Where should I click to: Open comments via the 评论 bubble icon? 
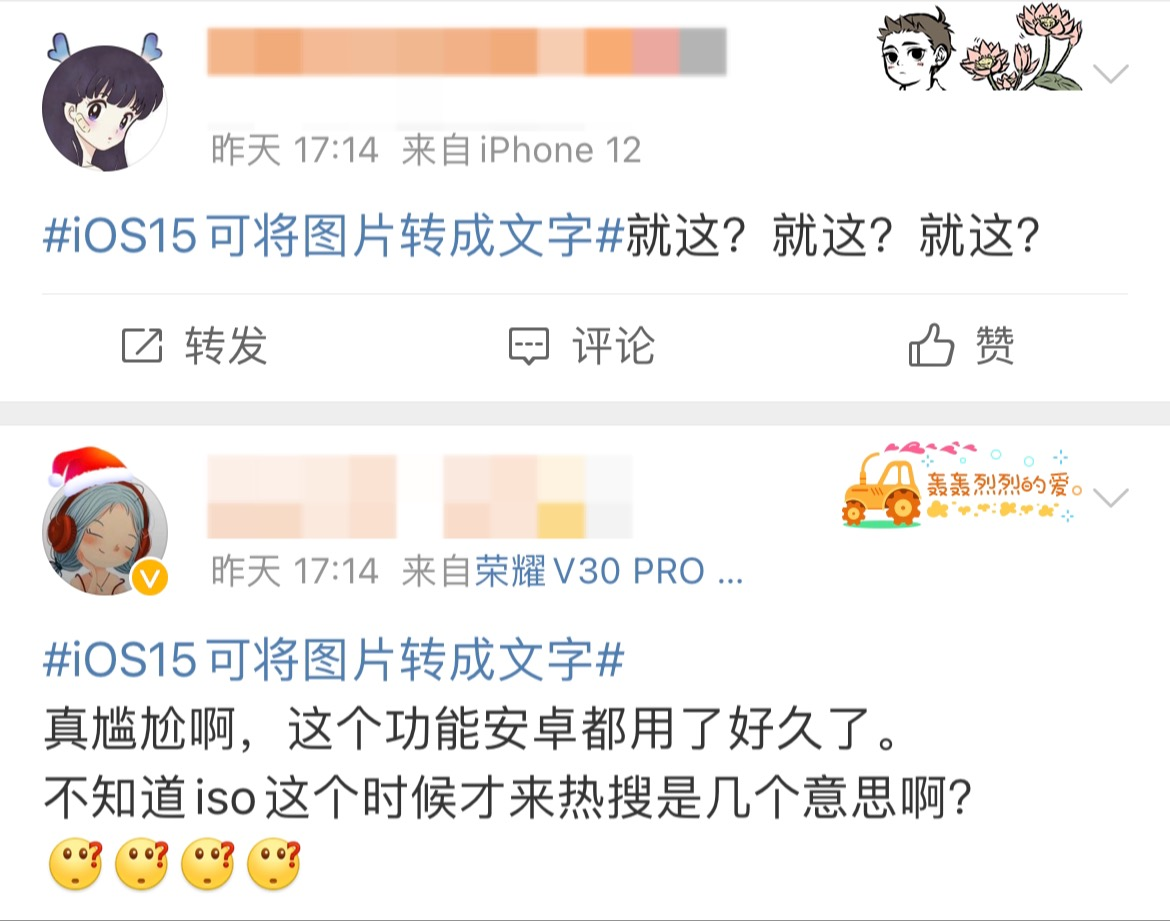pos(528,346)
